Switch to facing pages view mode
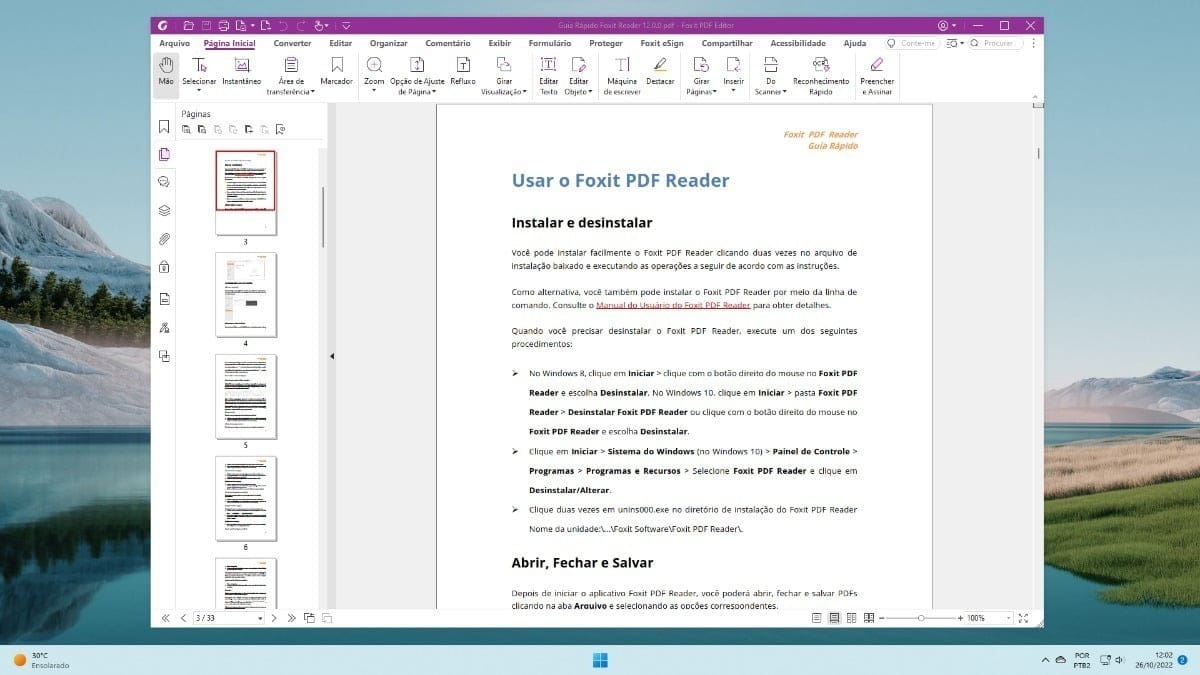The height and width of the screenshot is (675, 1200). (851, 618)
